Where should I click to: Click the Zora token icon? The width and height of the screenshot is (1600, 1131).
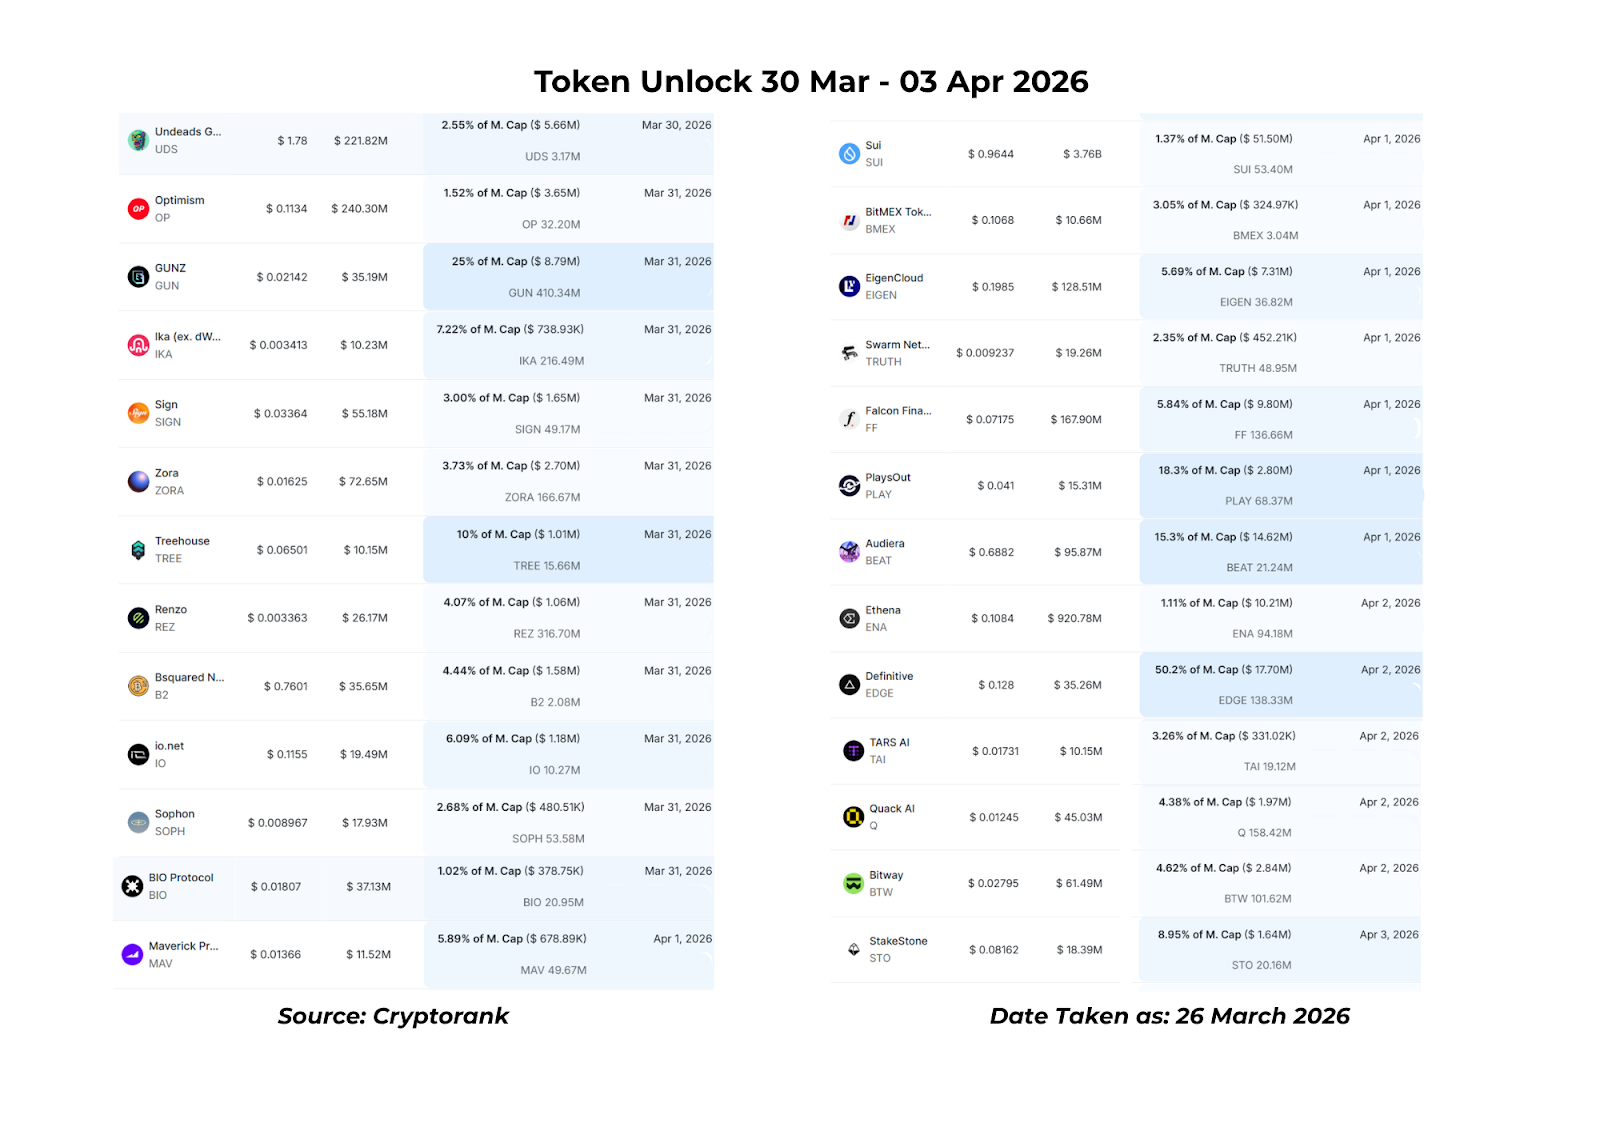pos(138,482)
